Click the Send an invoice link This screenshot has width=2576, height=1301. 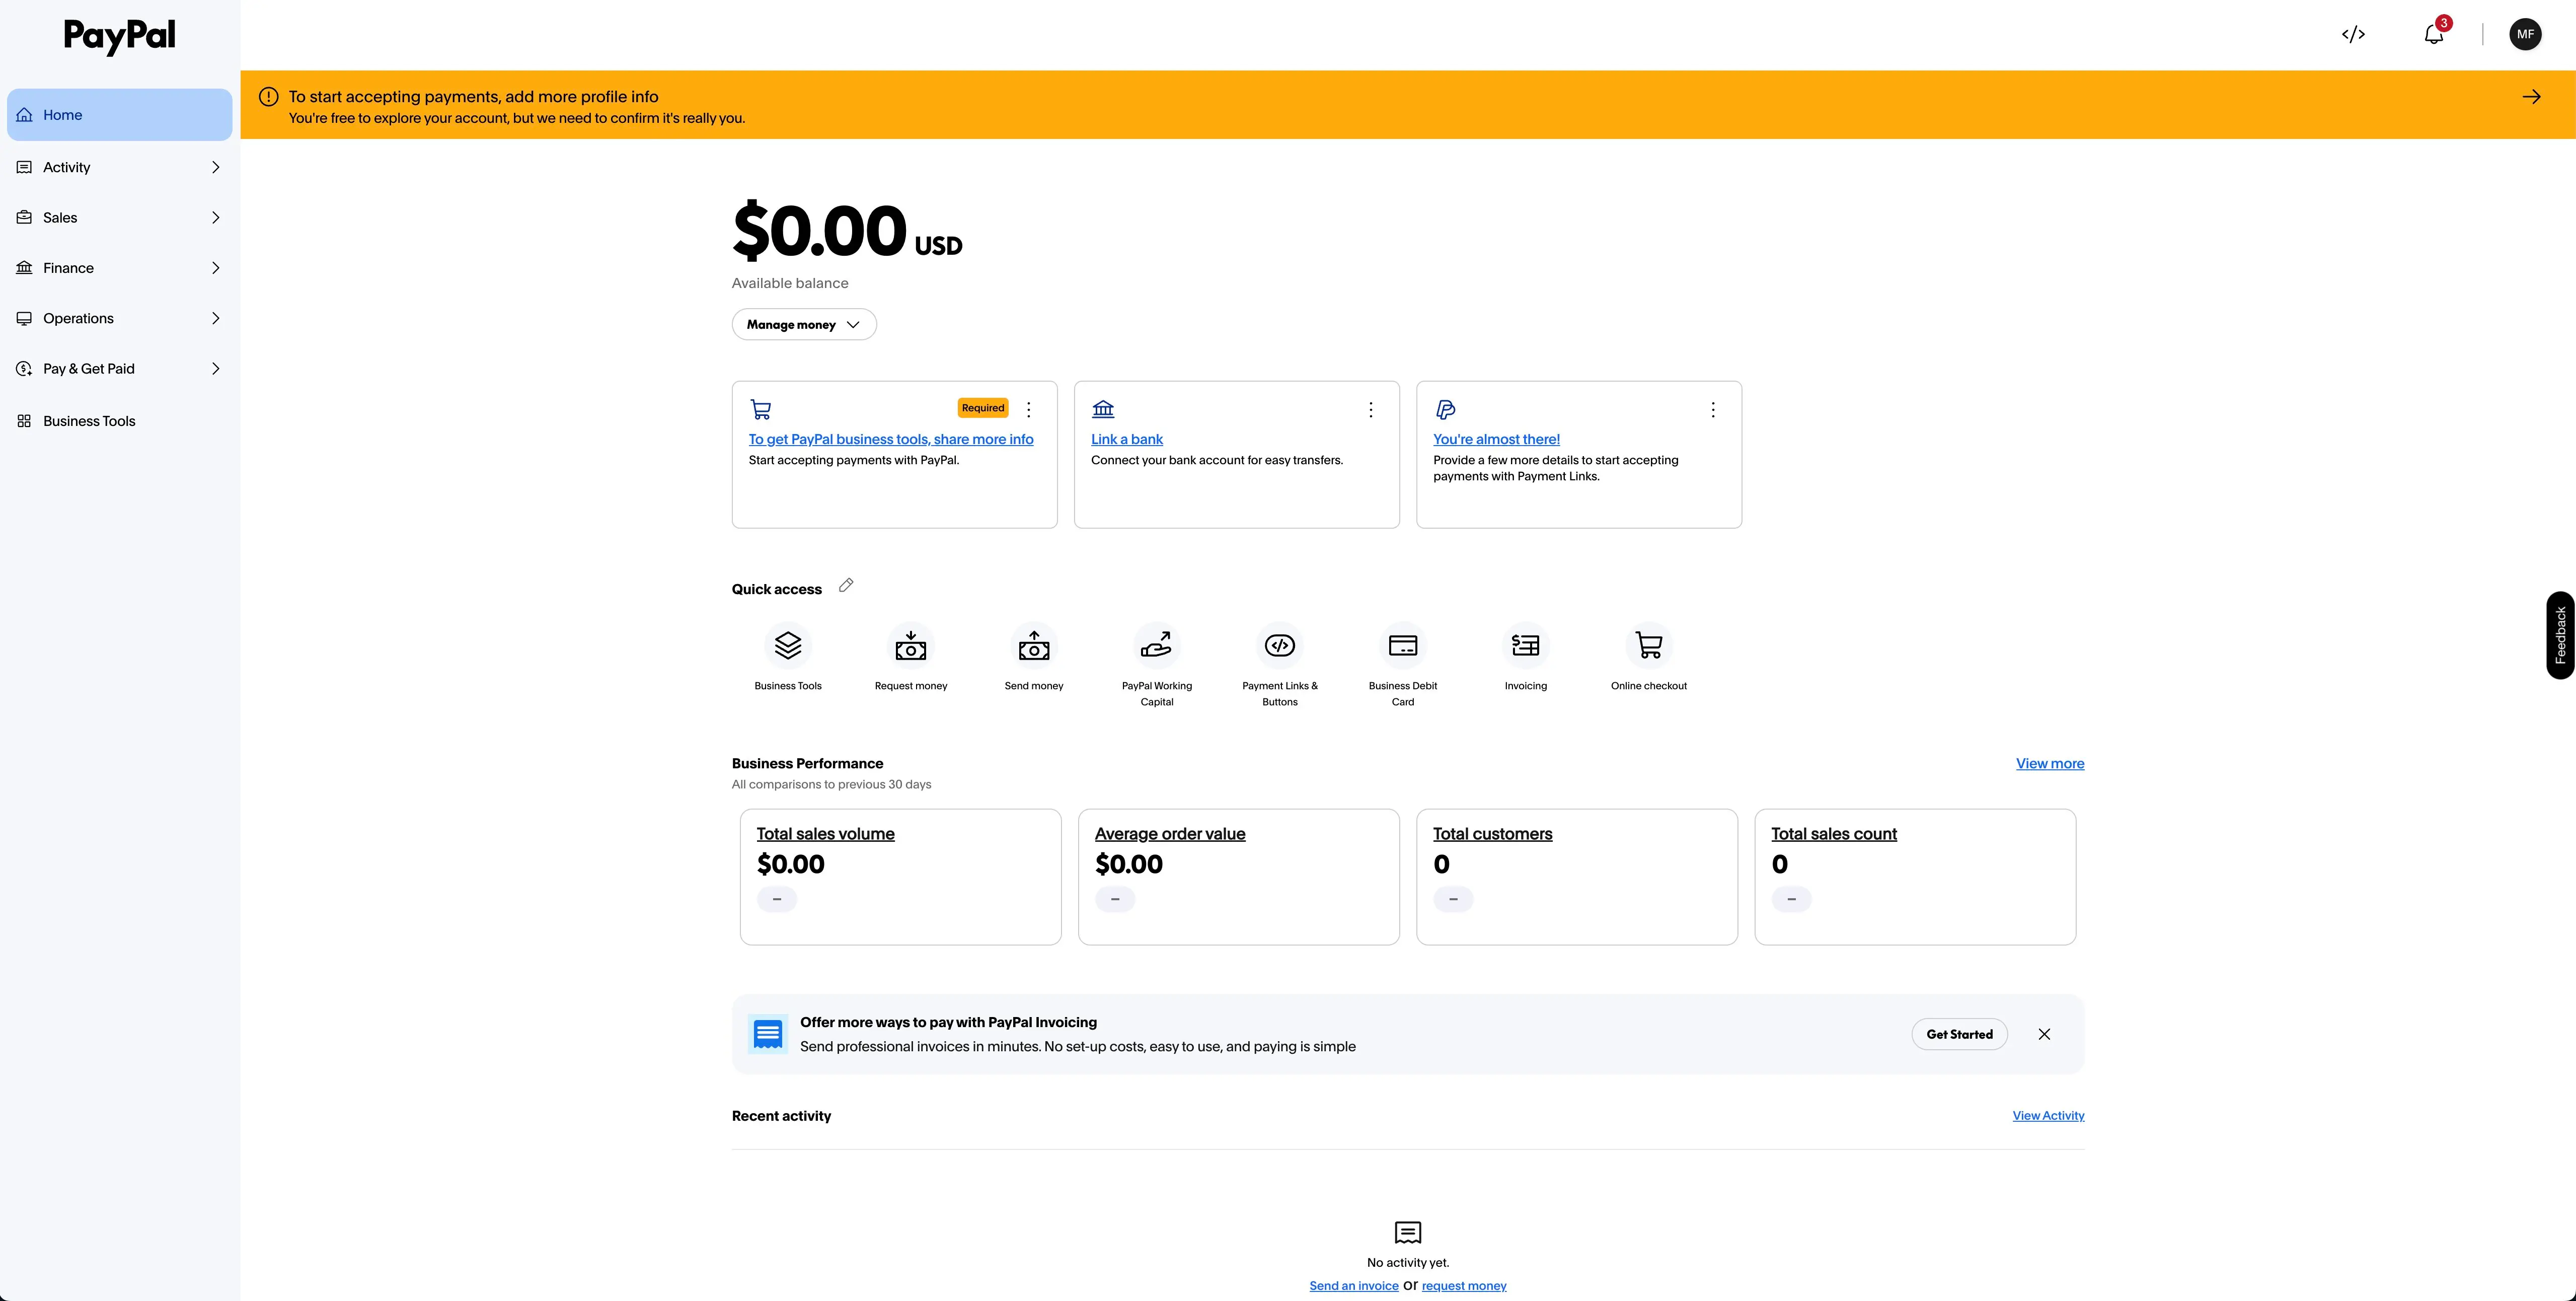click(x=1354, y=1286)
